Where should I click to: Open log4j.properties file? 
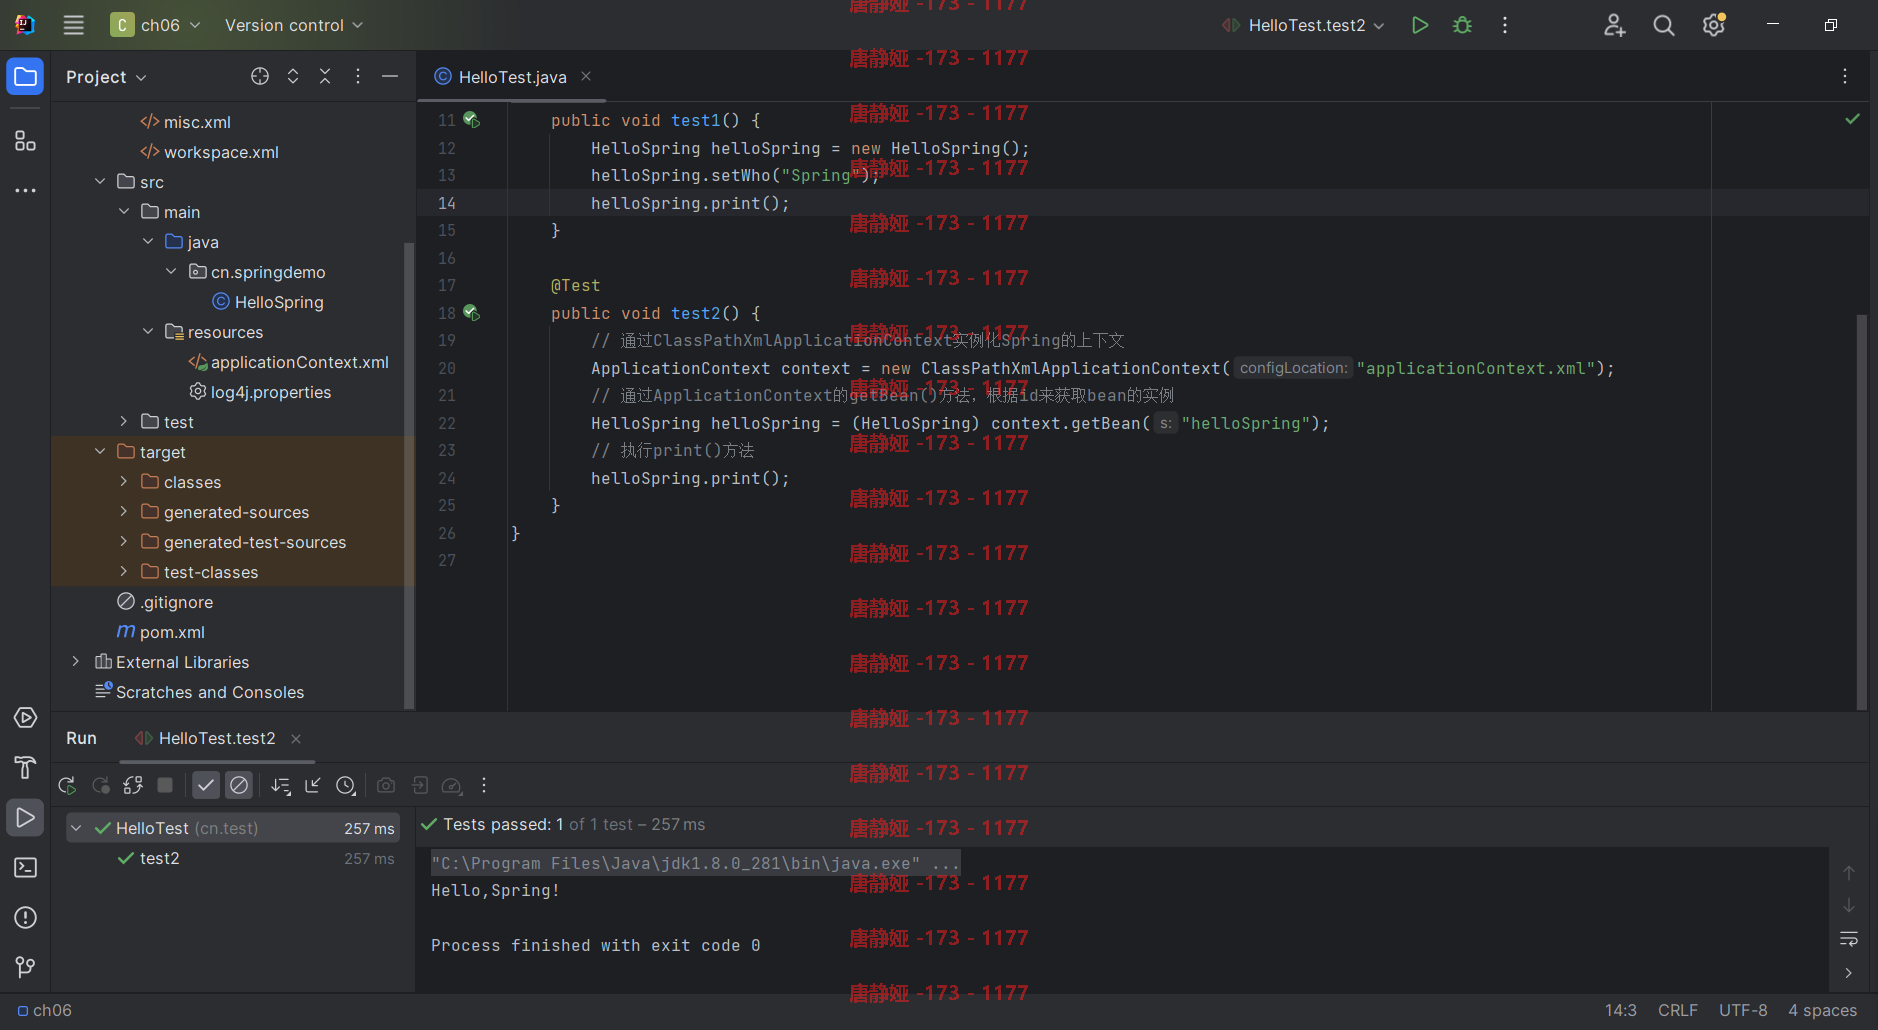260,392
